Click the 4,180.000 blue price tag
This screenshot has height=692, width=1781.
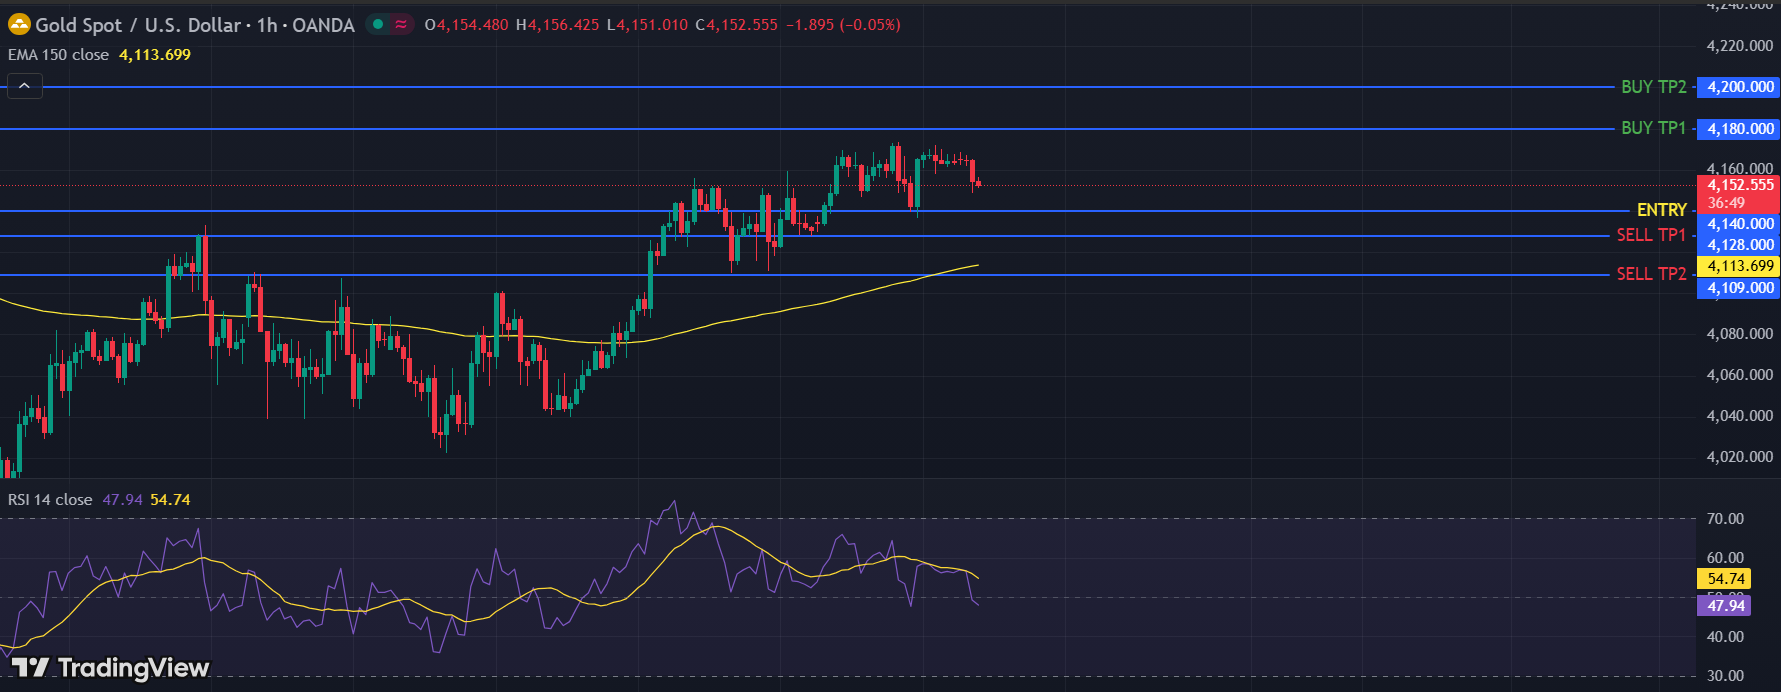pyautogui.click(x=1740, y=129)
